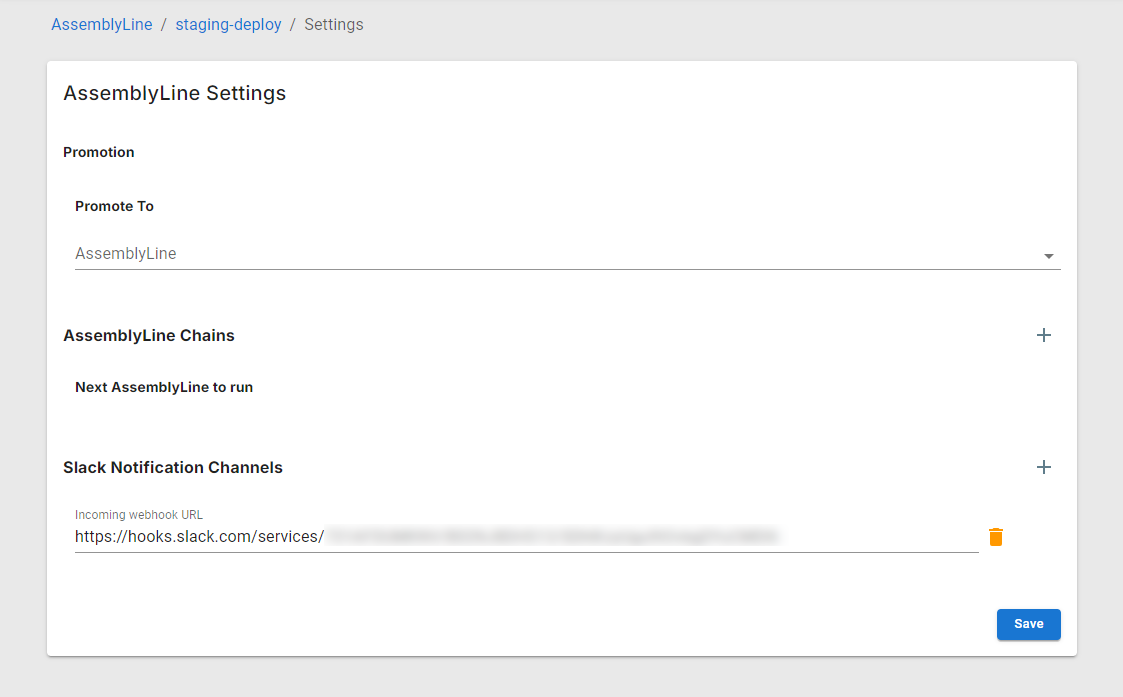Select the Settings breadcrumb item

[334, 24]
